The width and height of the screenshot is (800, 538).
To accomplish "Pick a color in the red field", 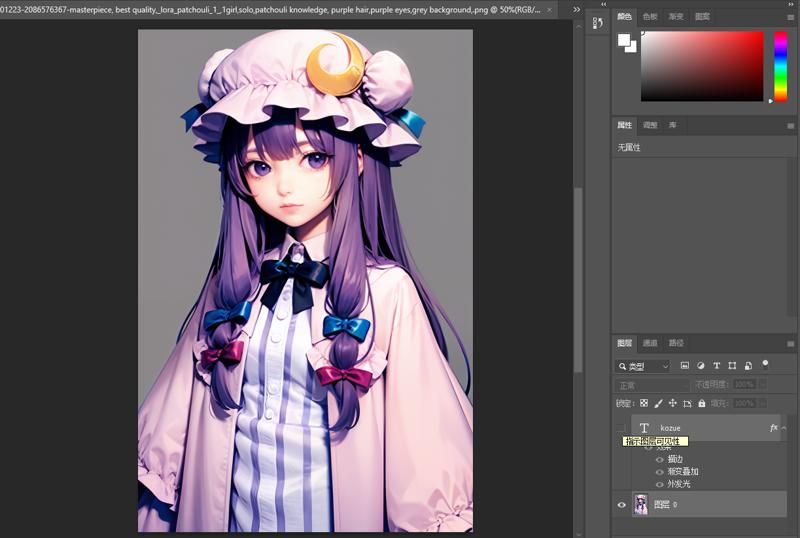I will click(x=702, y=66).
